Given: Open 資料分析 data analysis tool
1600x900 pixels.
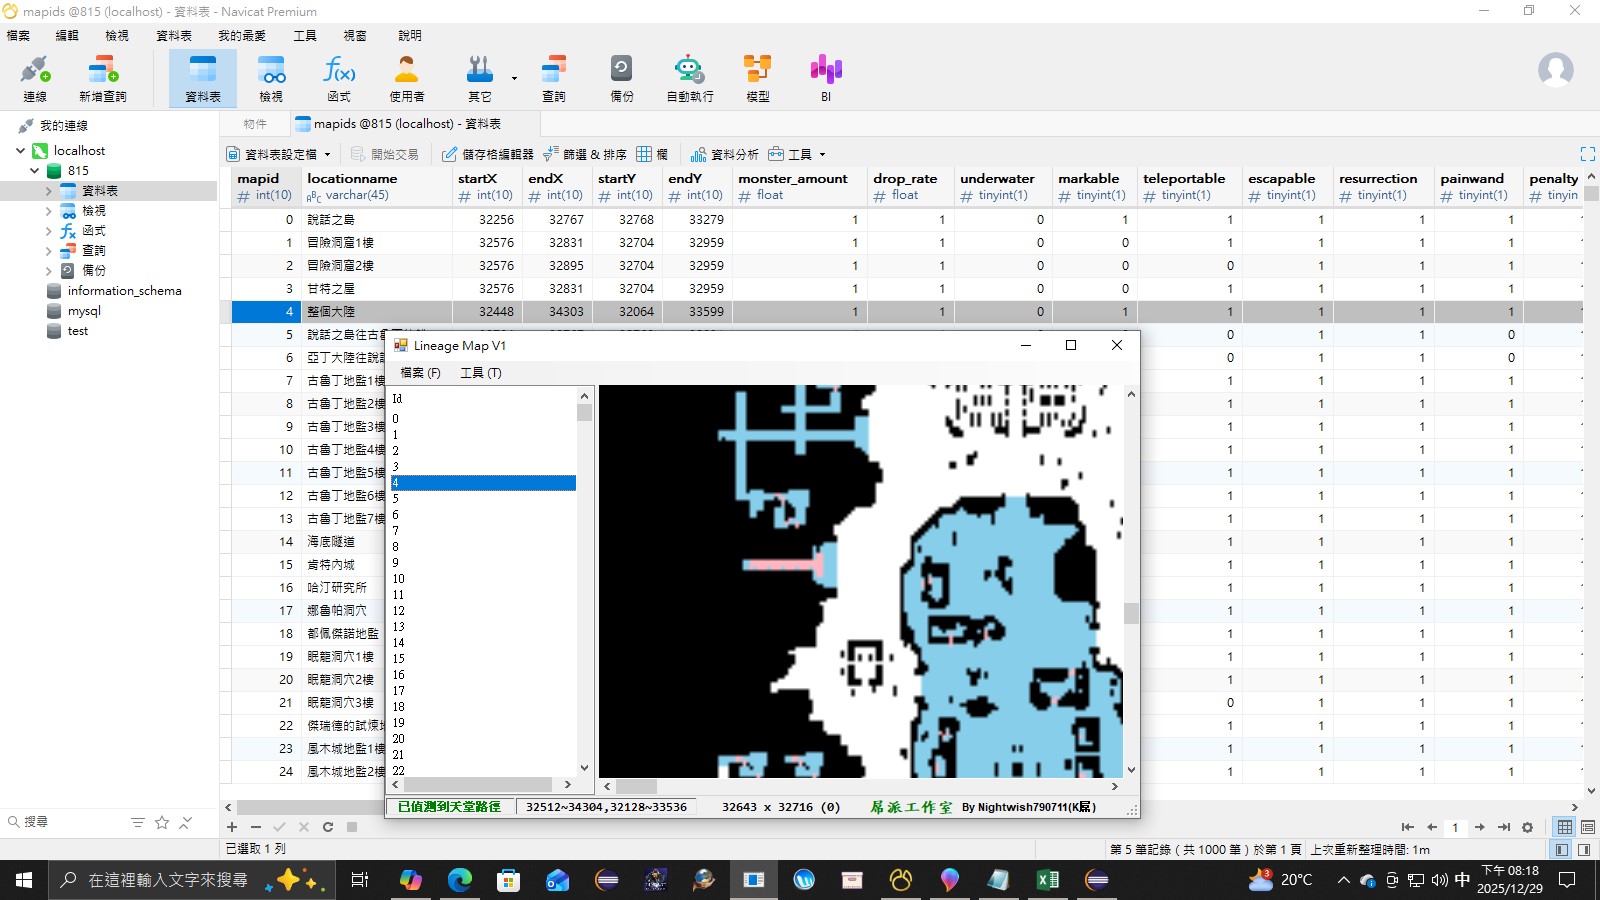Looking at the screenshot, I should coord(725,154).
